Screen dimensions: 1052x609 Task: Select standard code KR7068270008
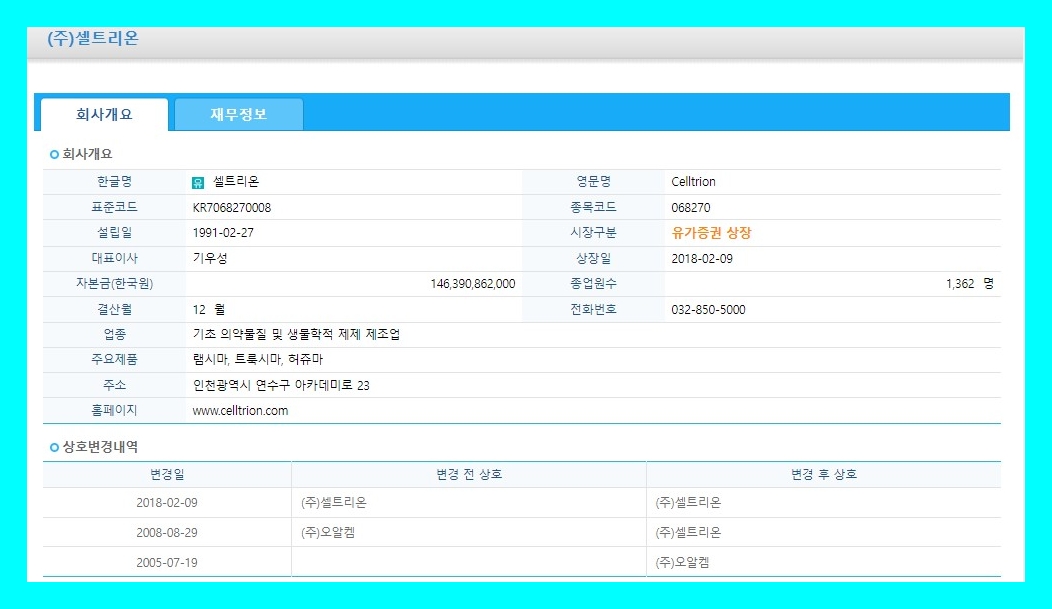coord(231,207)
